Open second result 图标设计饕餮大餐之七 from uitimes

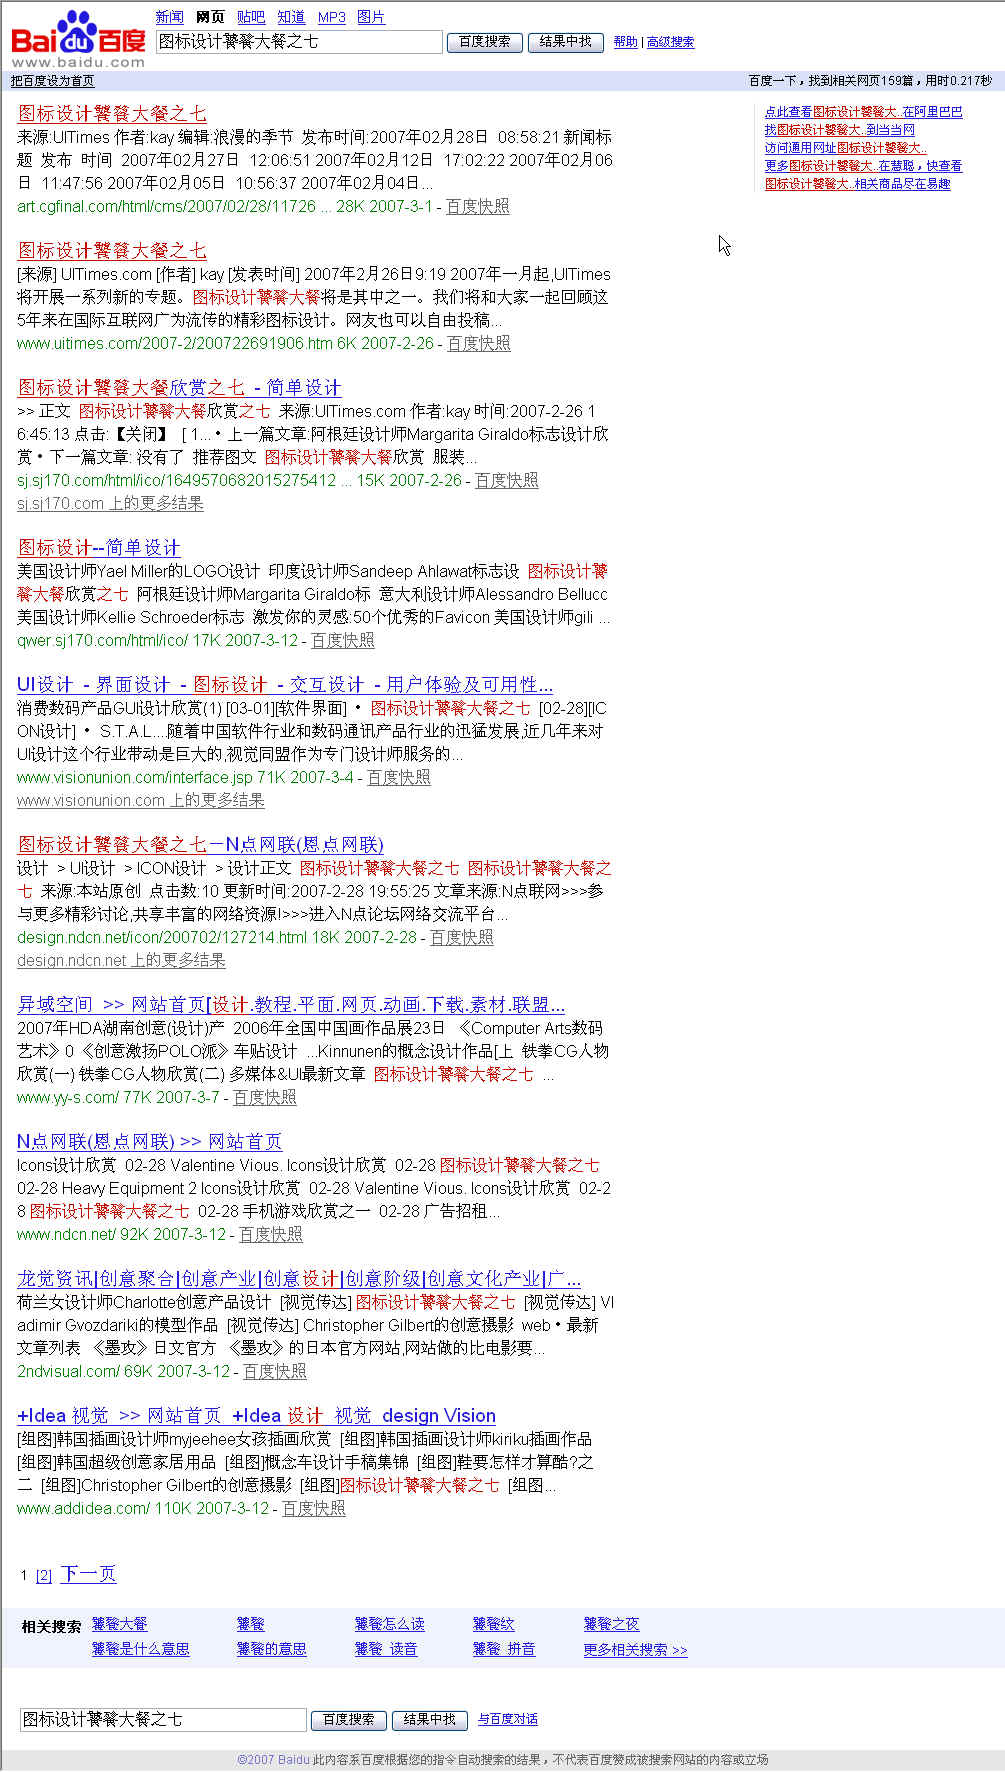click(112, 250)
